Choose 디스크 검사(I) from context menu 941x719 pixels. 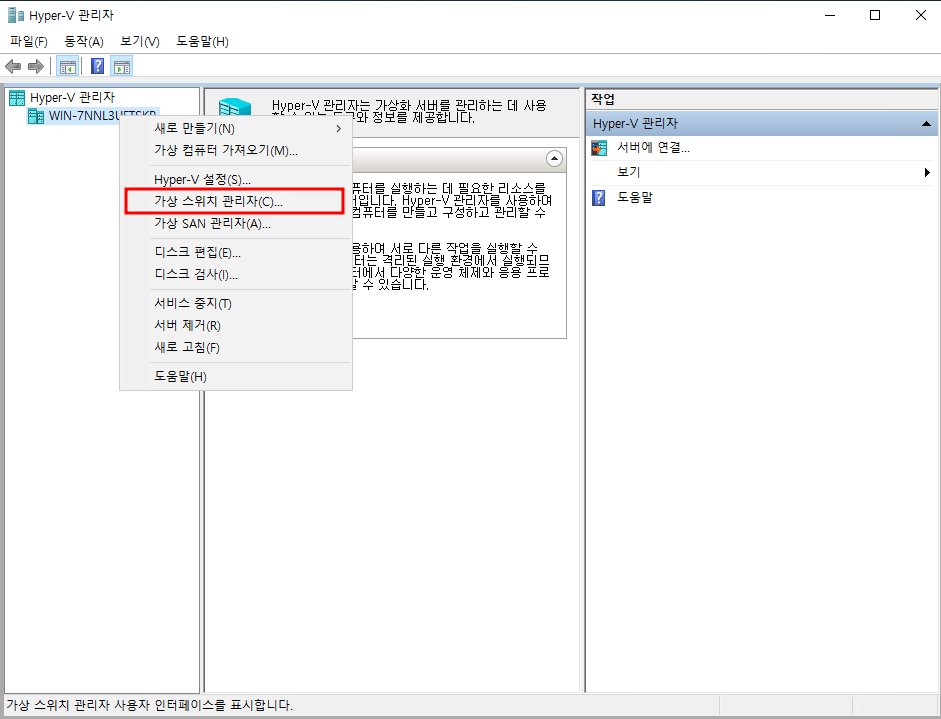click(x=236, y=274)
